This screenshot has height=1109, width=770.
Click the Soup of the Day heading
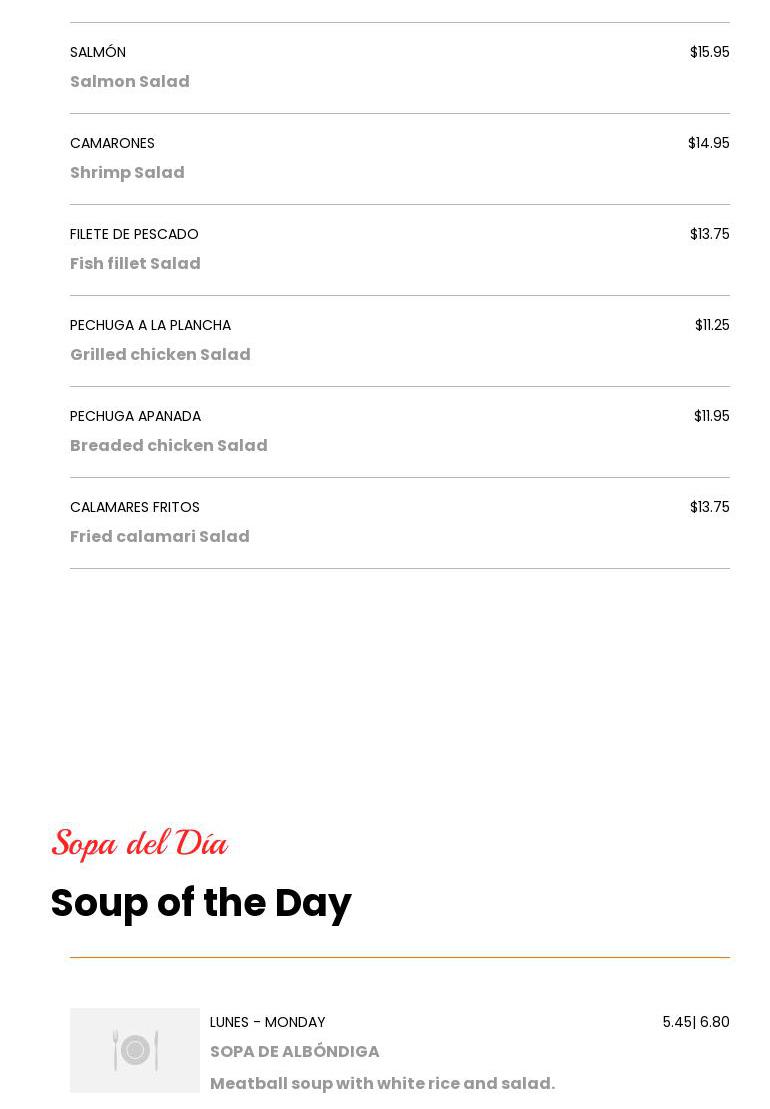tap(201, 903)
